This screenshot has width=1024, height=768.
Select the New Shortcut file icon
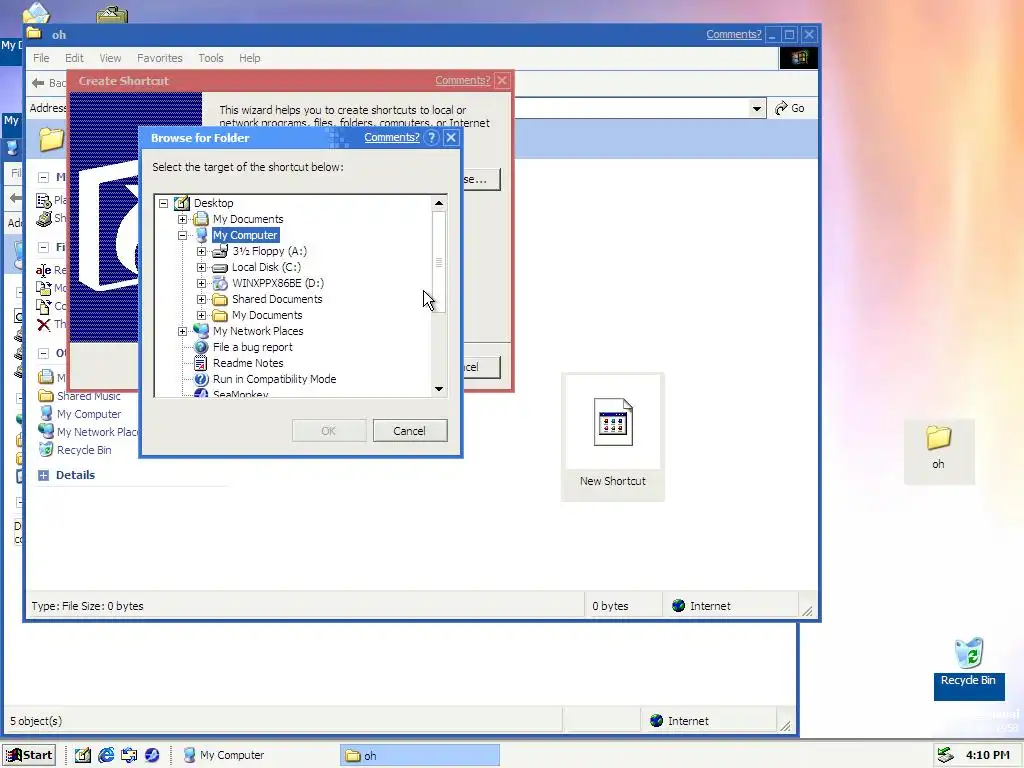click(613, 422)
